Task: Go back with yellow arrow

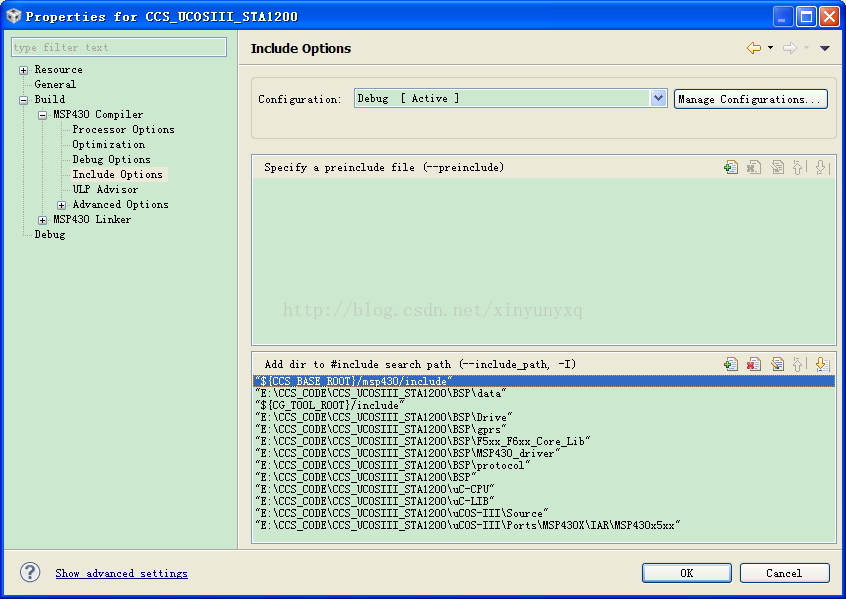Action: 754,48
